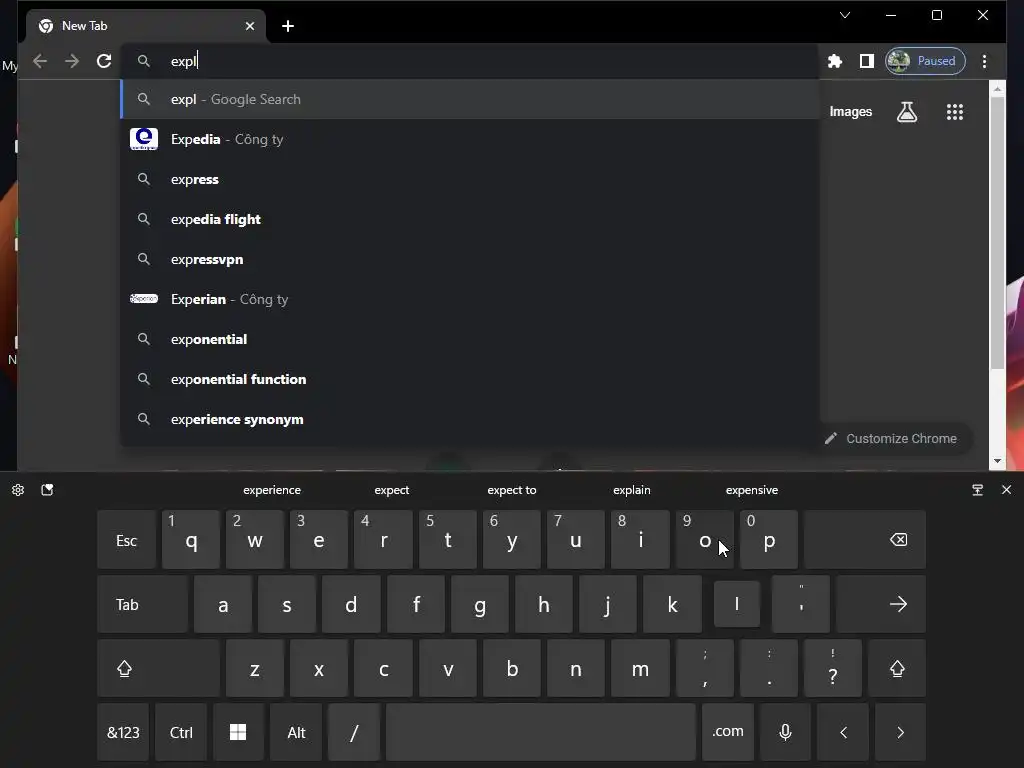Tap the apostrophe quote key
This screenshot has width=1024, height=768.
pos(801,604)
